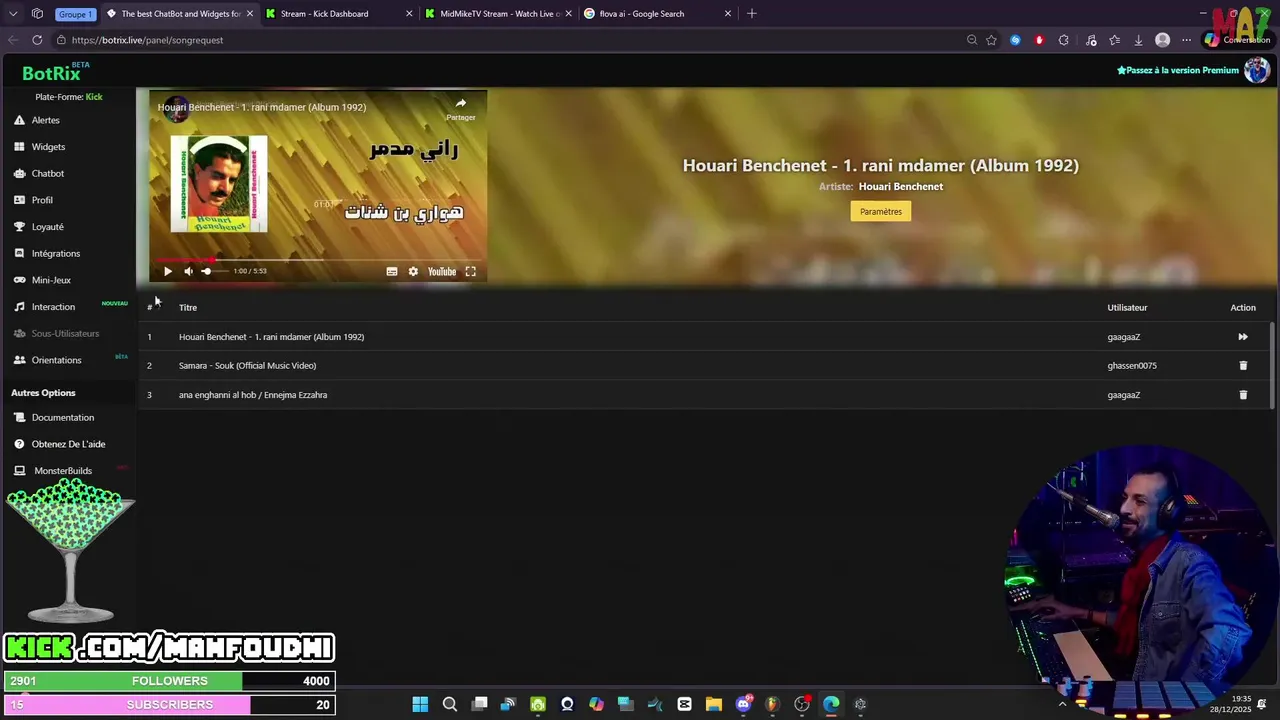The width and height of the screenshot is (1280, 720).
Task: Open the BotRix user avatar menu
Action: click(1256, 70)
